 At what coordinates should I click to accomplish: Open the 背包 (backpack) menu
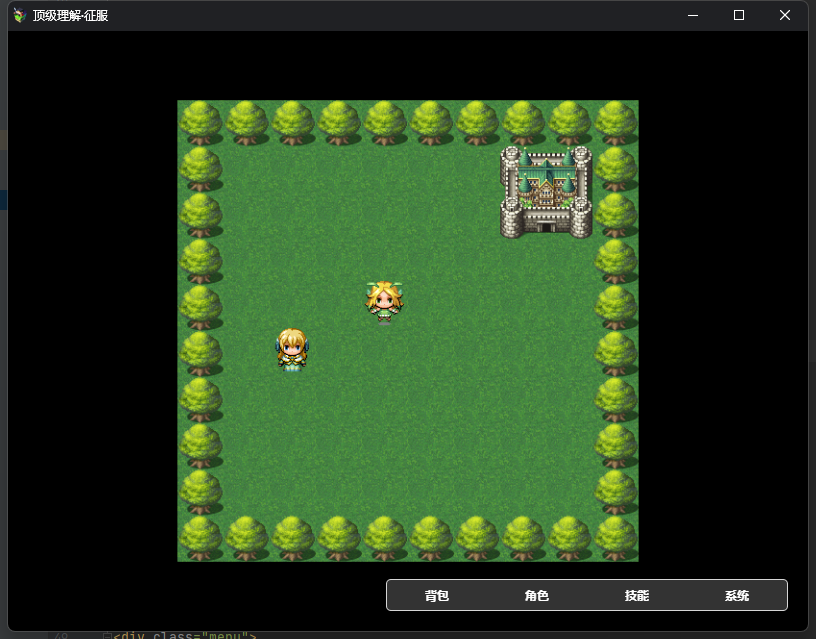point(437,595)
